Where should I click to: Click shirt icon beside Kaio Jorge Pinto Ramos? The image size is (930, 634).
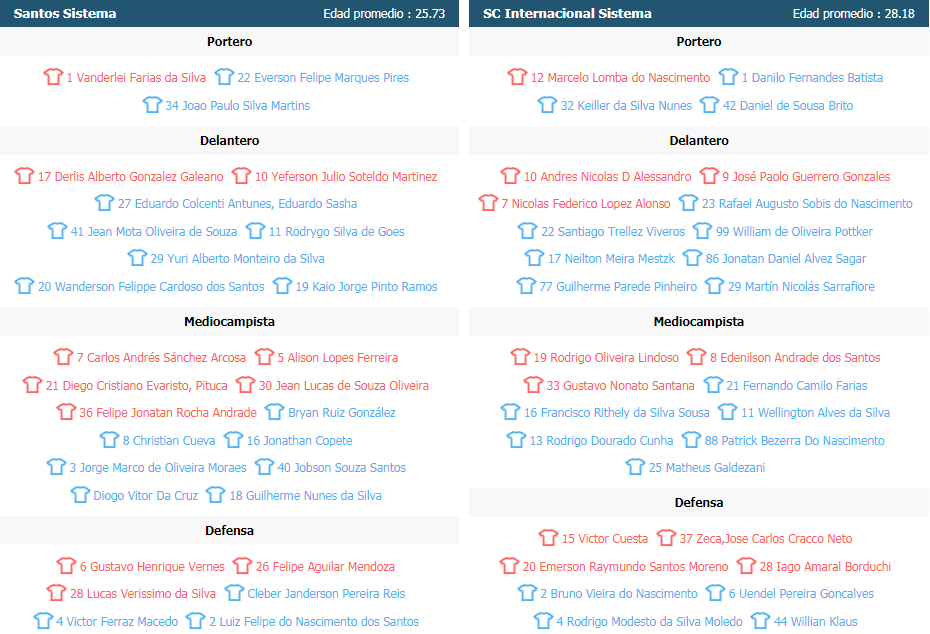[282, 286]
